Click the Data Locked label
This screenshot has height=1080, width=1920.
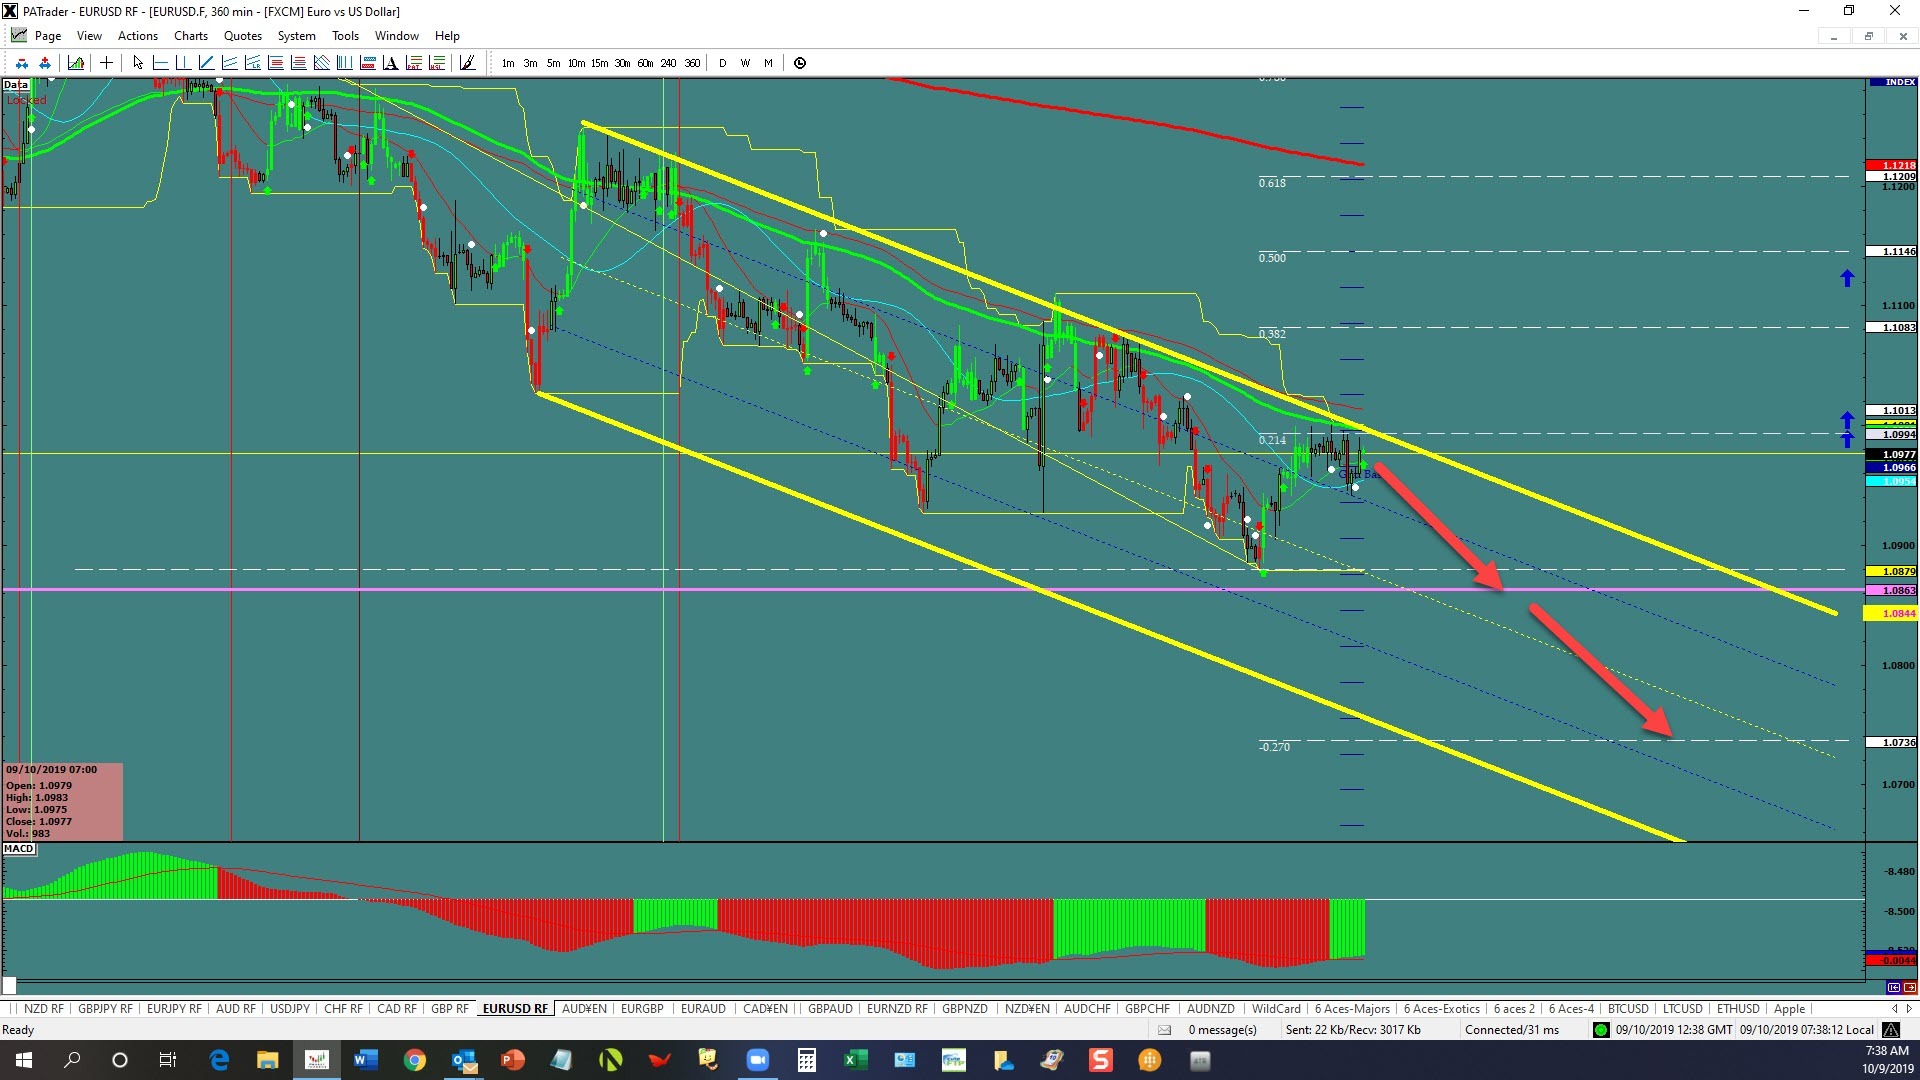pos(25,92)
